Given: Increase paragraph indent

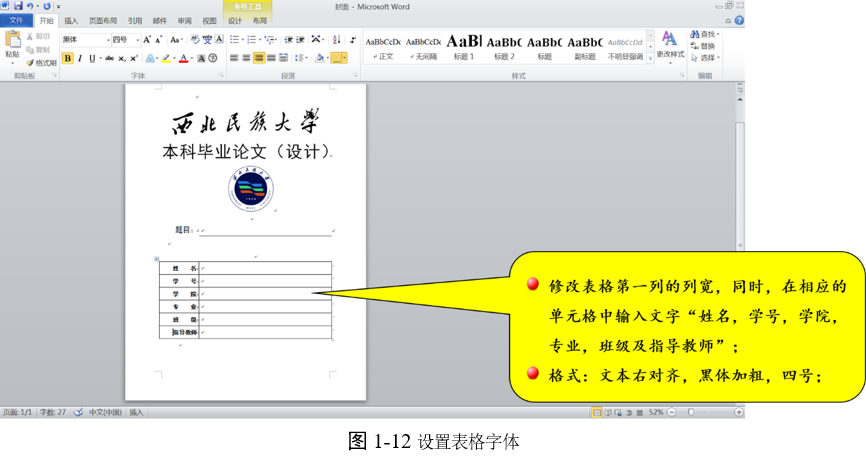Looking at the screenshot, I should tap(300, 40).
